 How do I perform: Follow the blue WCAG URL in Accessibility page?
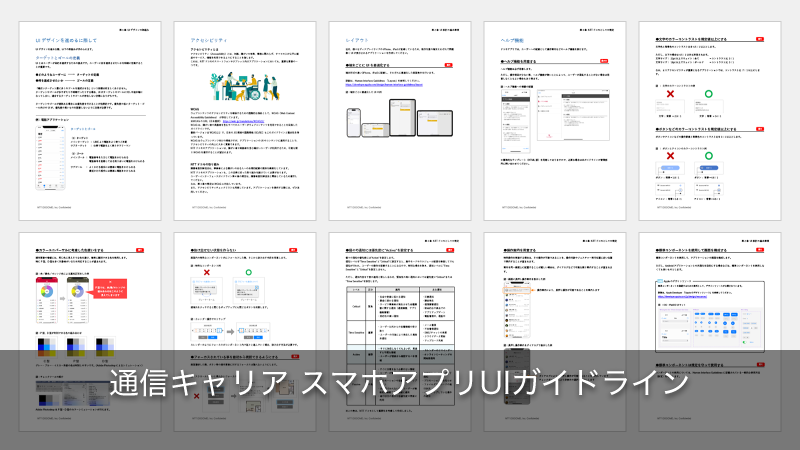coord(243,121)
